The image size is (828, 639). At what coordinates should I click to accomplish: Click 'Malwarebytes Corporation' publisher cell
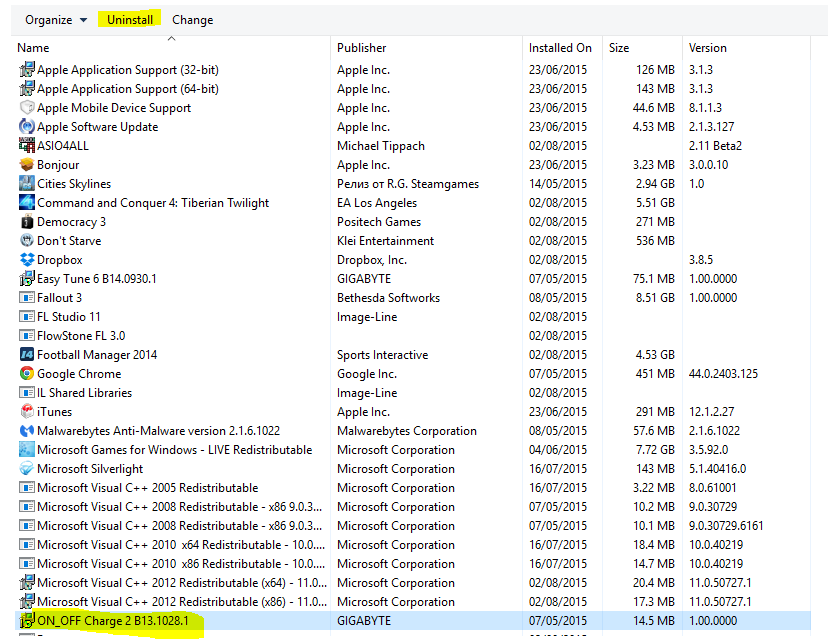(x=407, y=431)
